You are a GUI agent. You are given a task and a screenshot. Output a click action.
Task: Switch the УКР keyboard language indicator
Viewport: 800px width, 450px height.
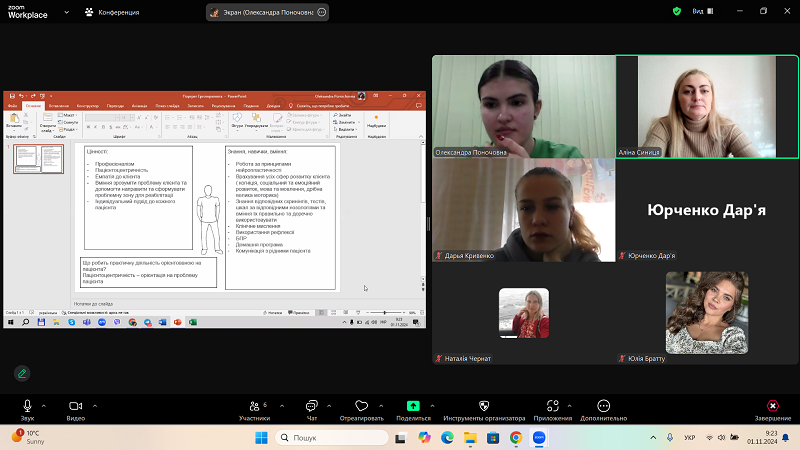pyautogui.click(x=690, y=438)
